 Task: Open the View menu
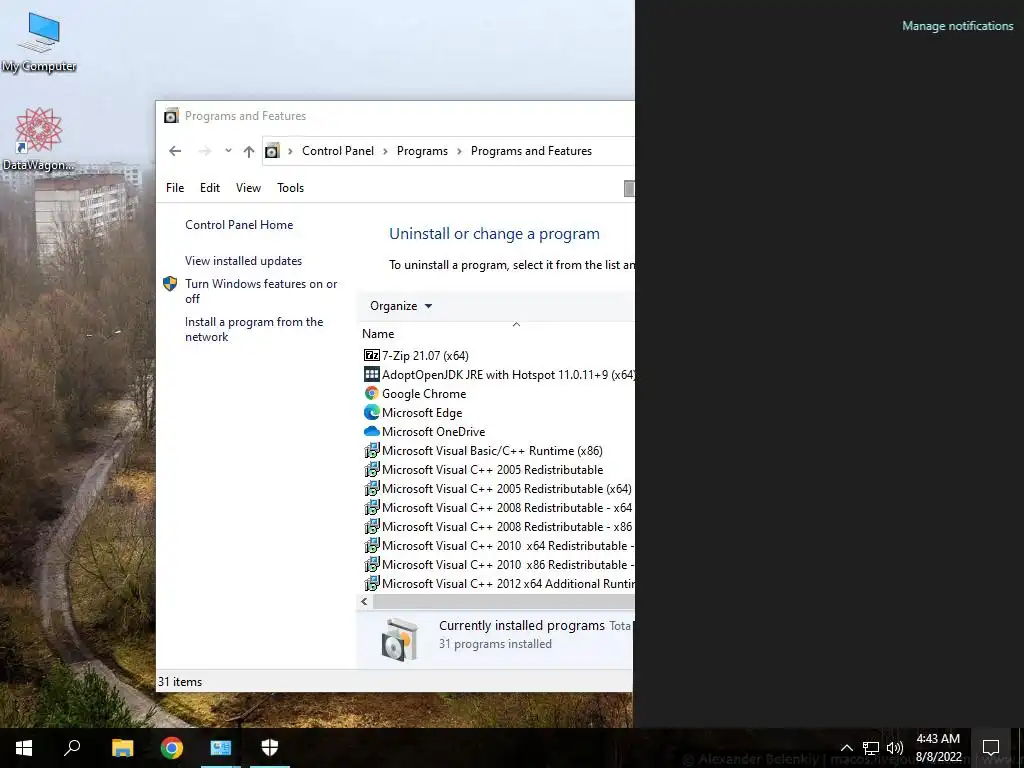(248, 187)
